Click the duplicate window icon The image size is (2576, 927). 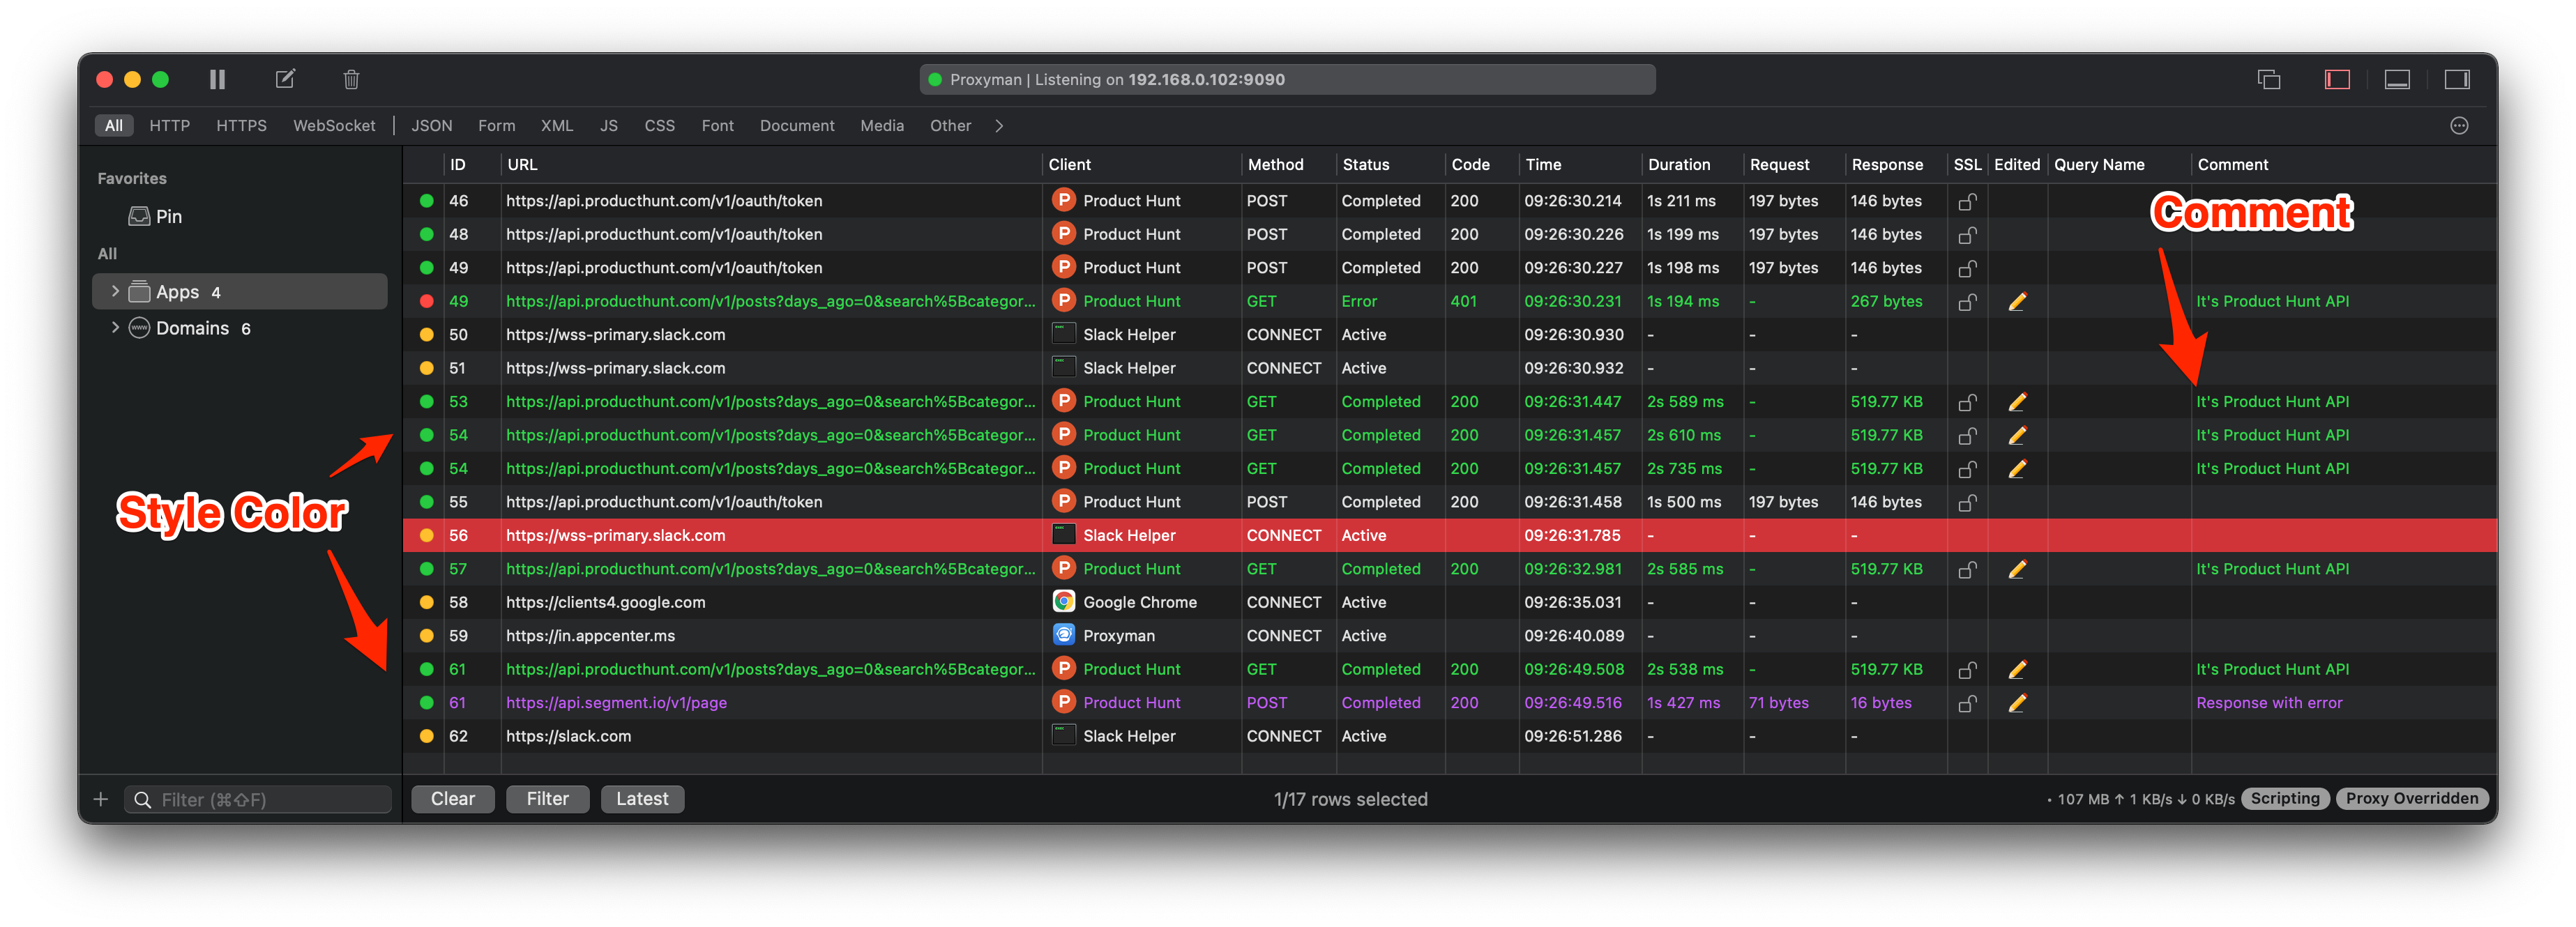(2268, 79)
